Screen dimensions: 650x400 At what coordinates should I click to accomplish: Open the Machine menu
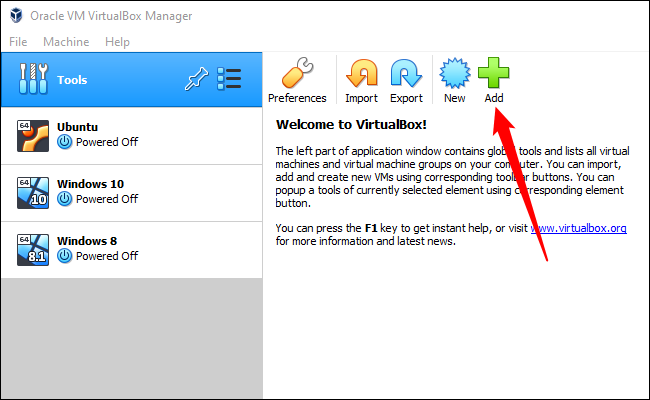click(x=66, y=42)
